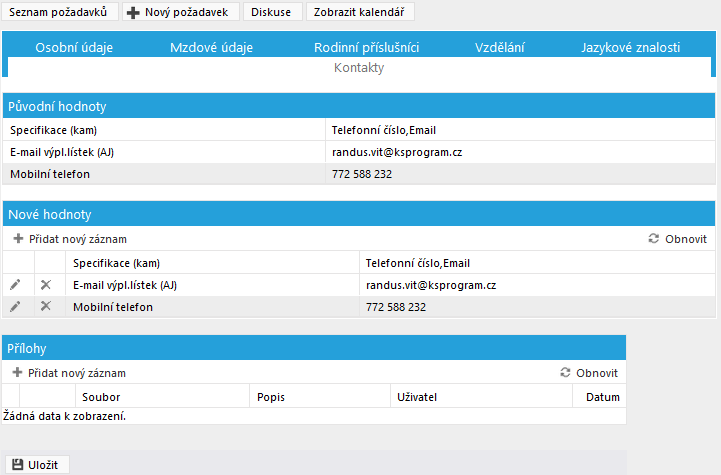Edit the E-mail výpl.lístek row with pencil icon
The width and height of the screenshot is (721, 475).
pos(15,285)
